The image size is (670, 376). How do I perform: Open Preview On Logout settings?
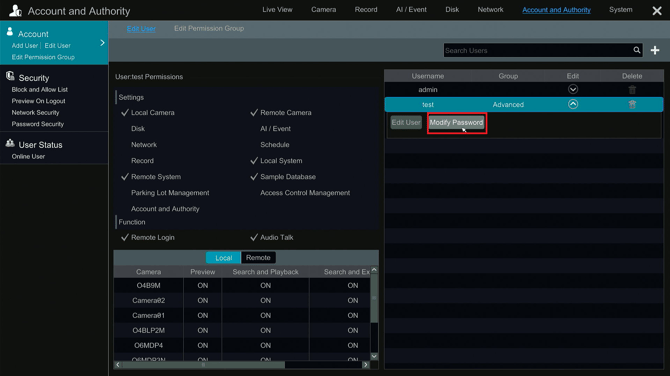pos(38,101)
